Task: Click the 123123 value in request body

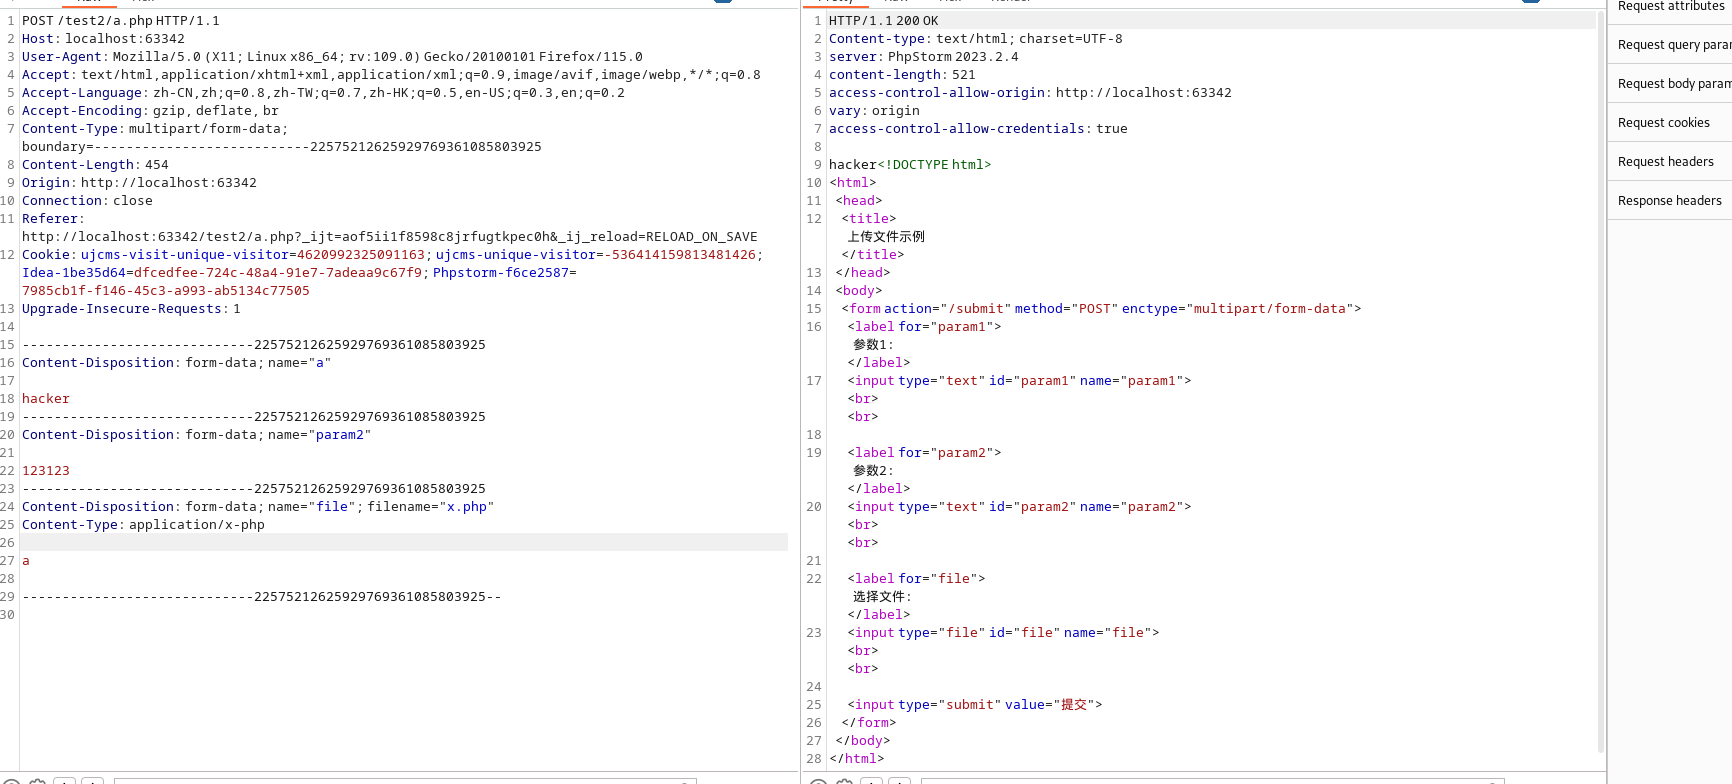Action: 46,471
